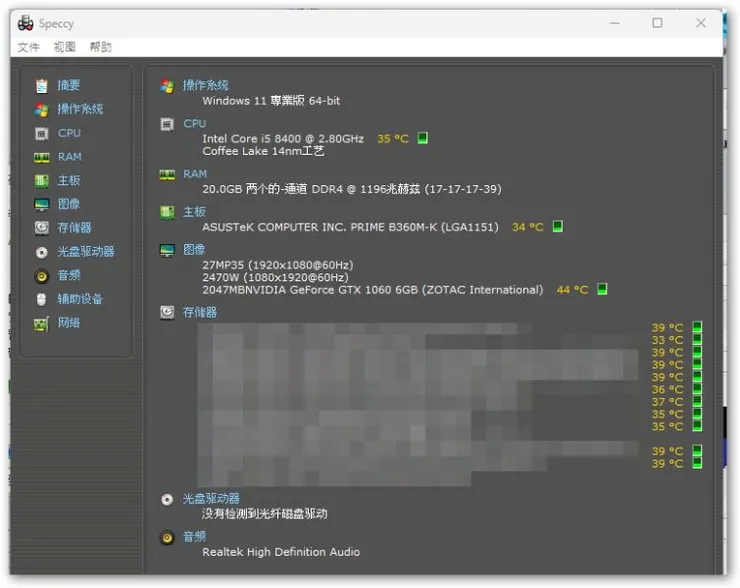This screenshot has width=740, height=588.
Task: Click the disk icon beside 存储器 heading
Action: pos(167,312)
